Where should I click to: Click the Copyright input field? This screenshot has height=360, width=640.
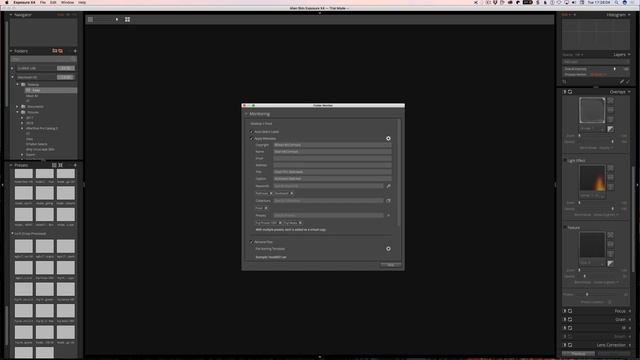(332, 145)
